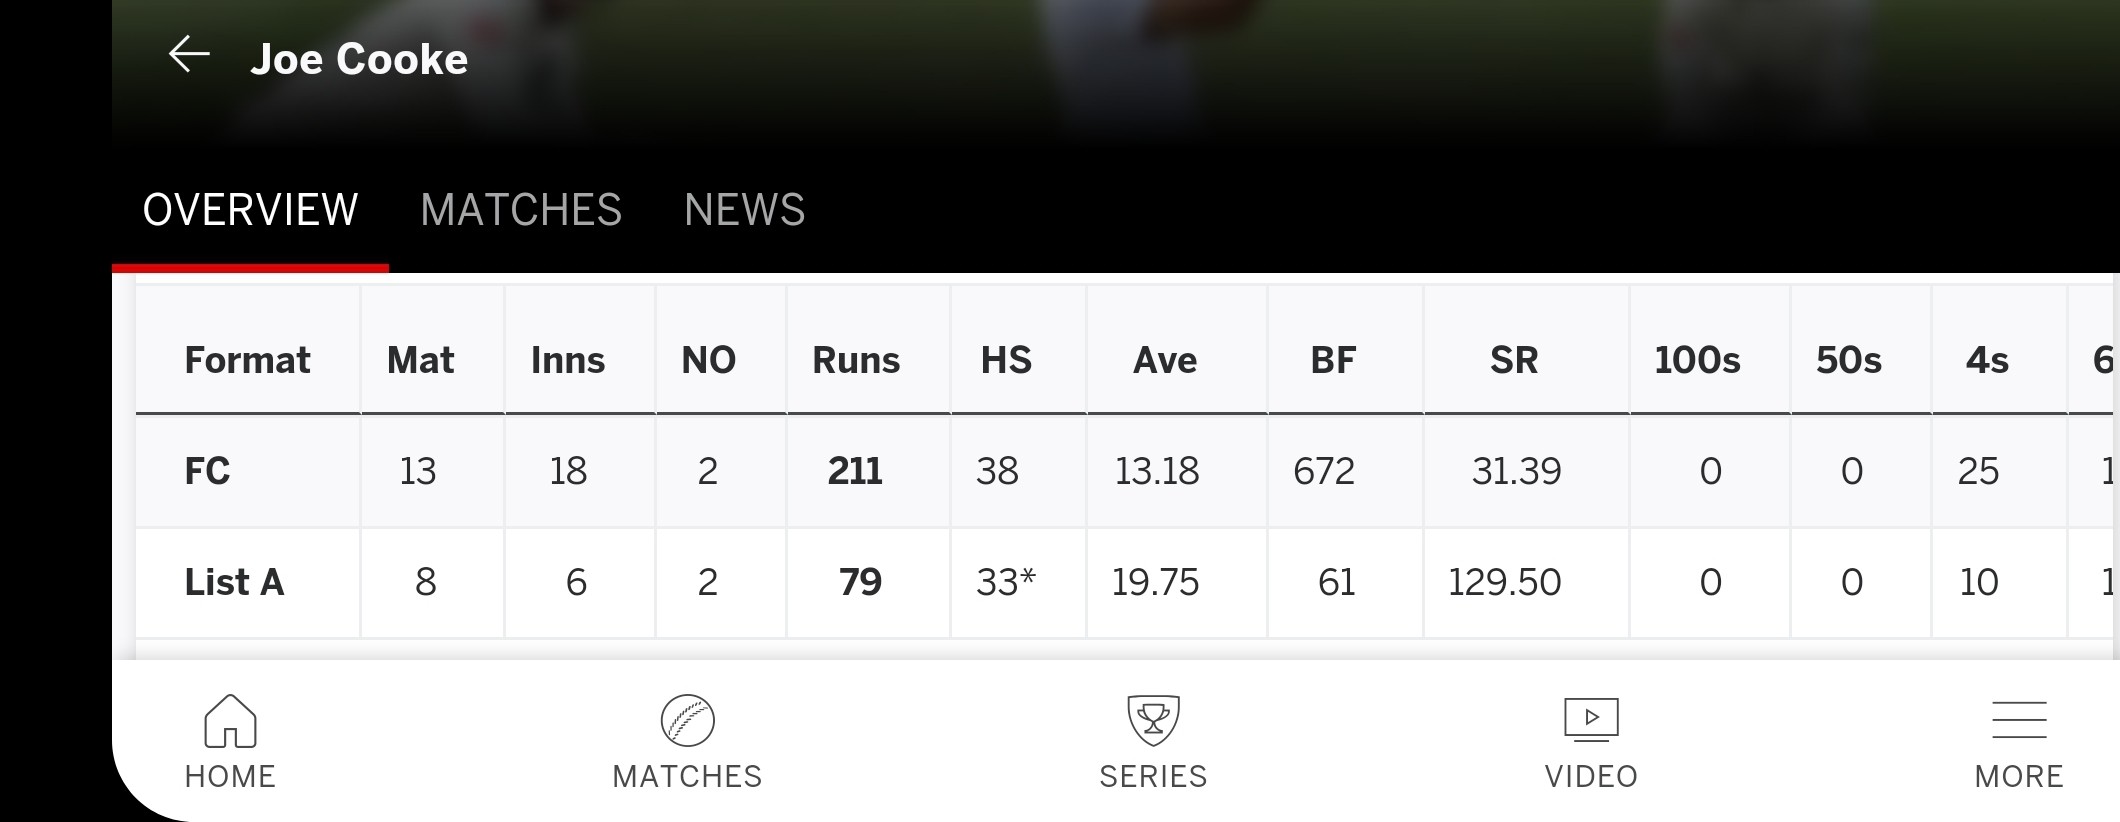Tap the List A high score 33*

click(x=1006, y=582)
